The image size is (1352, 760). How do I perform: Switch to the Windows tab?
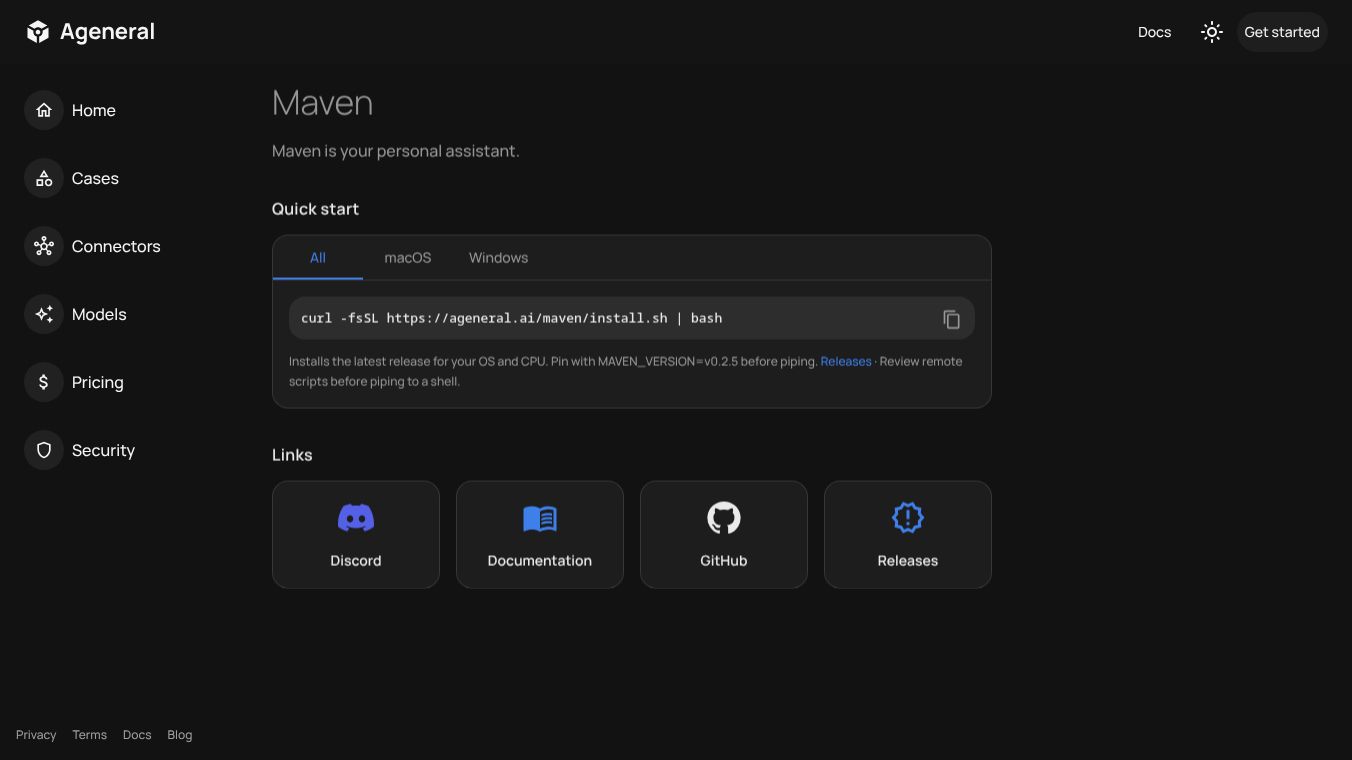(498, 258)
